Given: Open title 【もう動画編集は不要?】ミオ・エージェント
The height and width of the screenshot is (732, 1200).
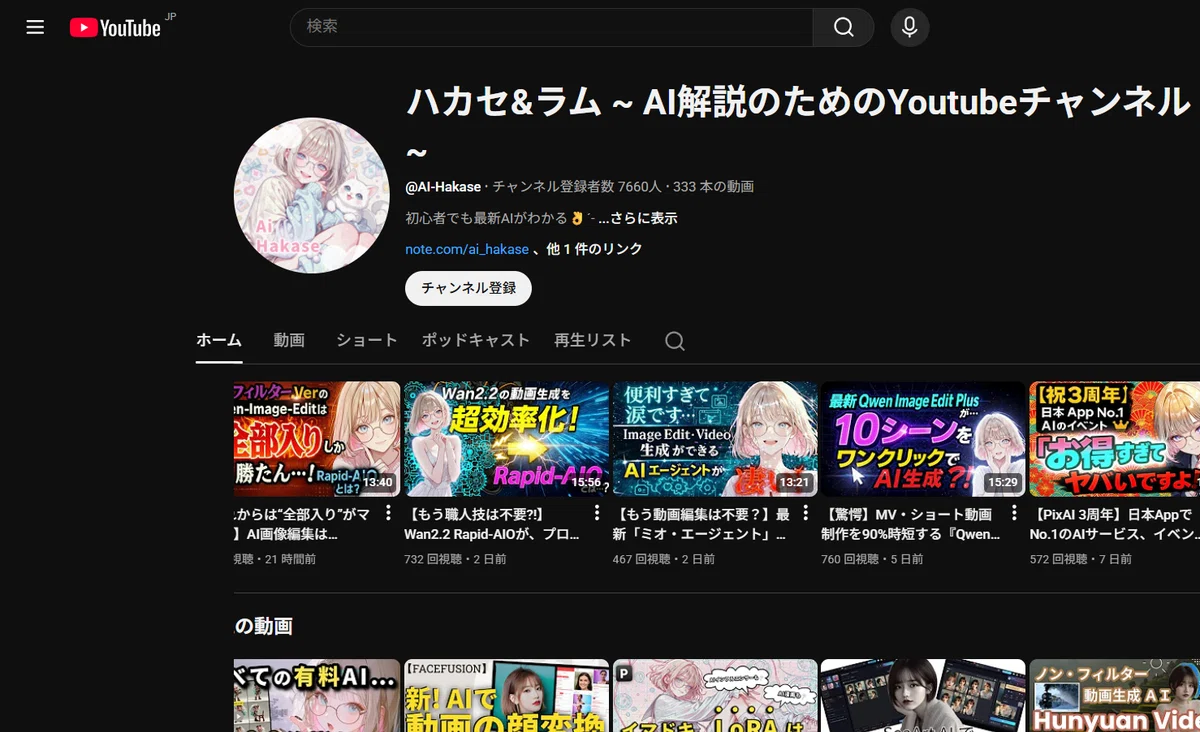Looking at the screenshot, I should (x=702, y=524).
